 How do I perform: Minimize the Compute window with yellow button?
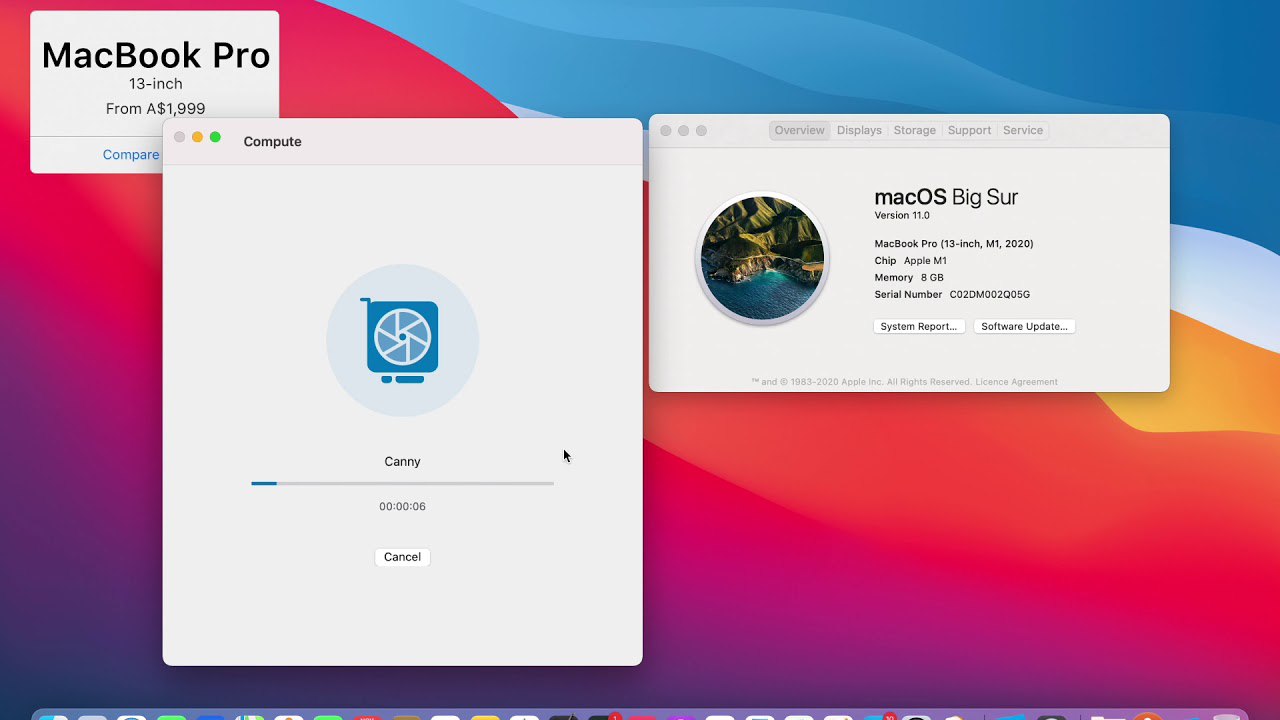(197, 137)
